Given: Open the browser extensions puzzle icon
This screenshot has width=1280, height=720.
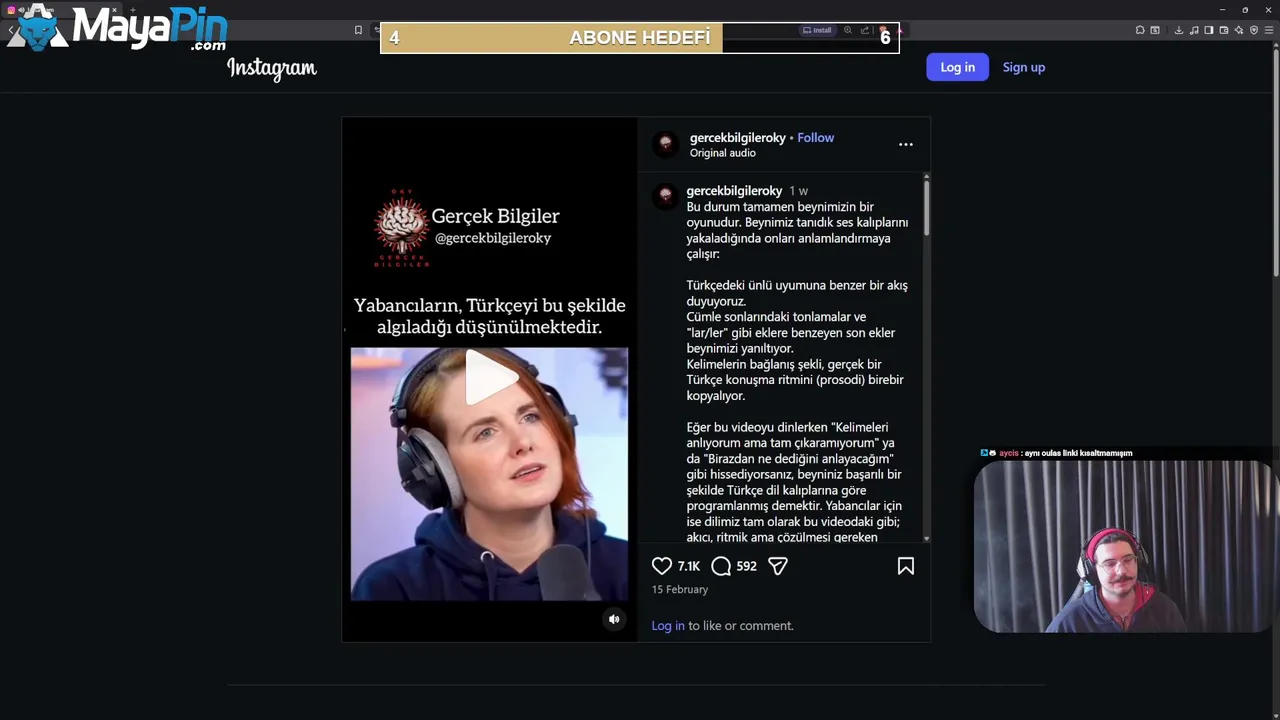Looking at the screenshot, I should pos(1140,30).
